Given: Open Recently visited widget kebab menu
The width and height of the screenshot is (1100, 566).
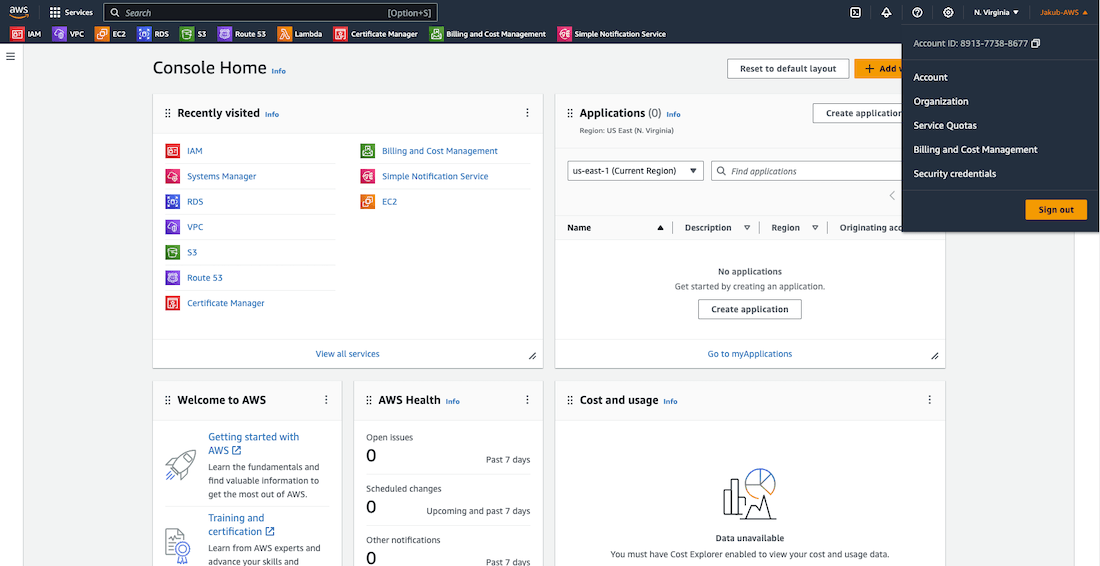Looking at the screenshot, I should (528, 113).
